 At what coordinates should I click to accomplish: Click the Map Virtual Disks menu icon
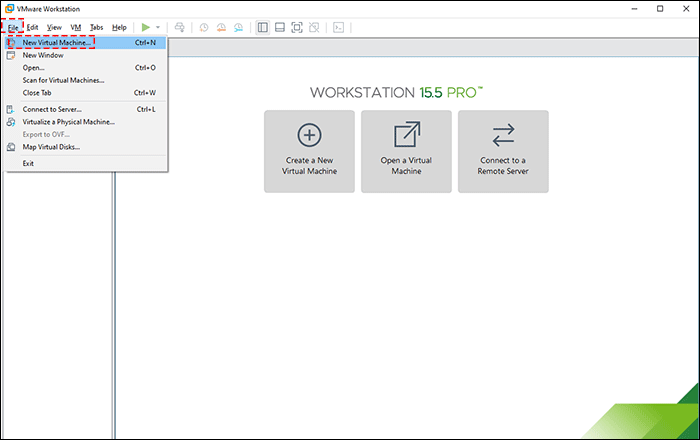11,147
